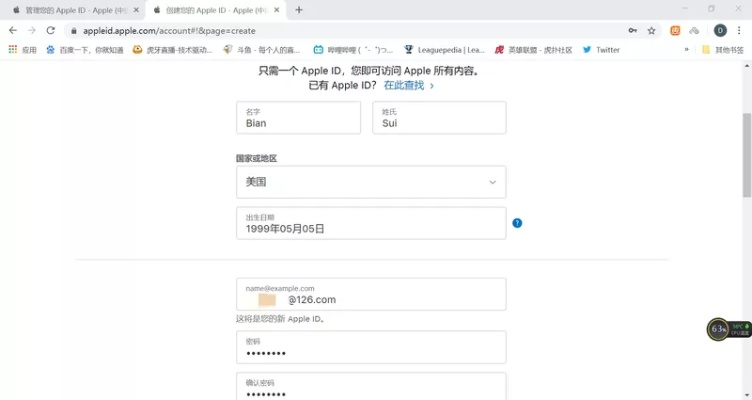
Task: Click the browser forward arrow
Action: pyautogui.click(x=32, y=30)
